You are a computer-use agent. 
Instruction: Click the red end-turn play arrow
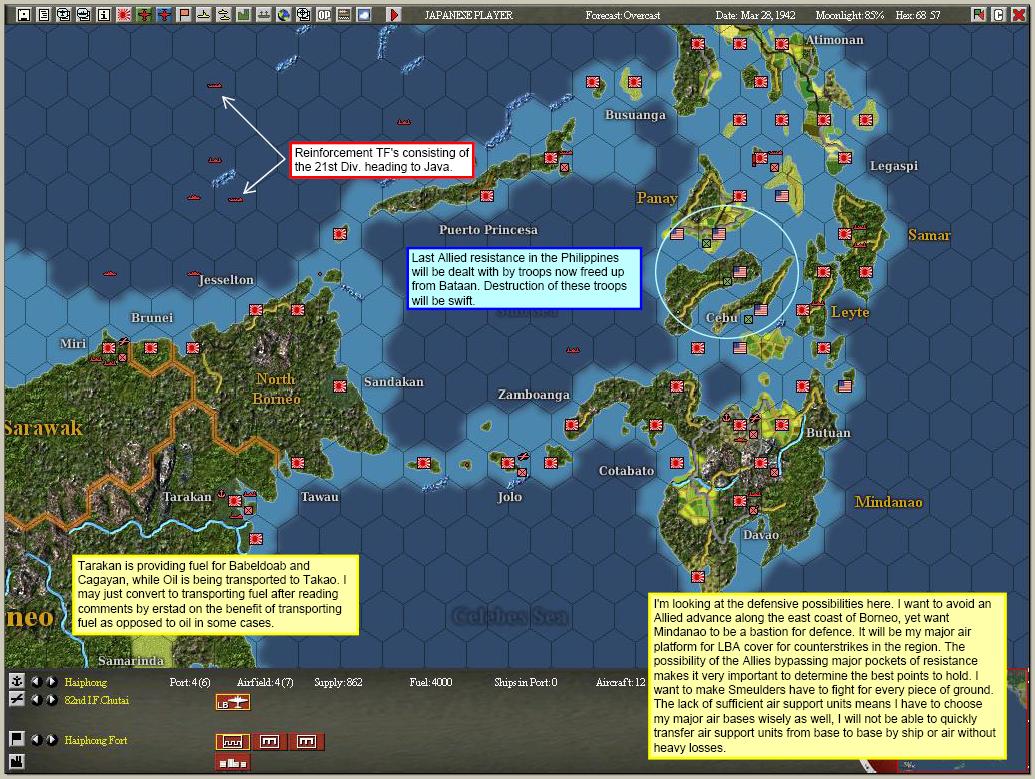click(x=394, y=15)
